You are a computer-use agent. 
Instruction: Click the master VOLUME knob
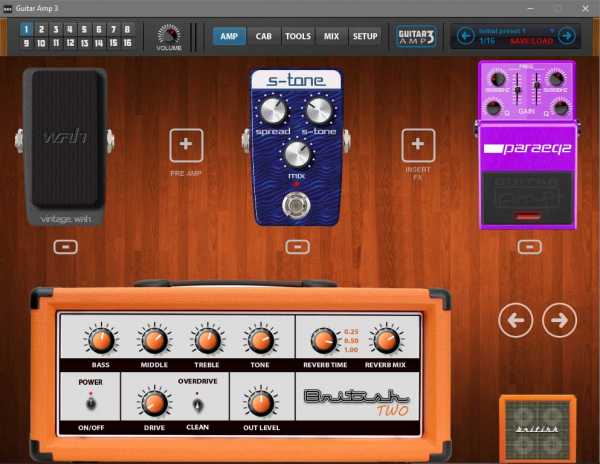[169, 34]
